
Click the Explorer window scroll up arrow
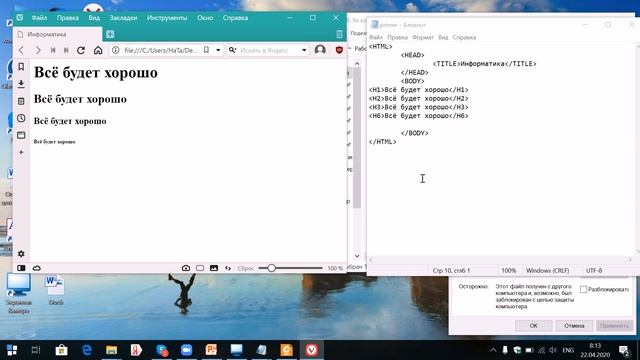357,63
